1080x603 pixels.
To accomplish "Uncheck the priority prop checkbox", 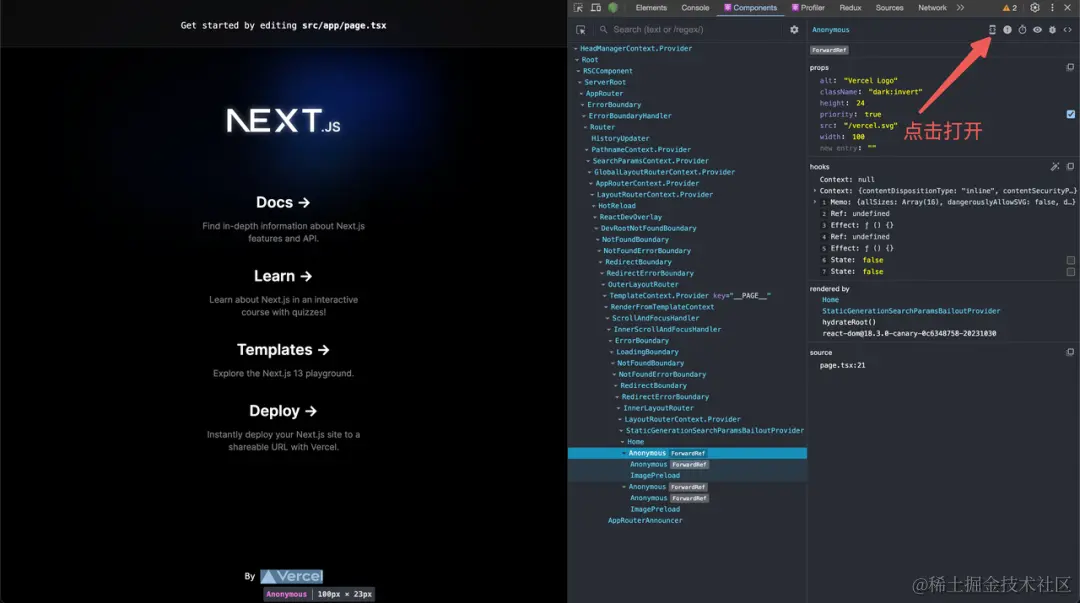I will (x=1070, y=114).
